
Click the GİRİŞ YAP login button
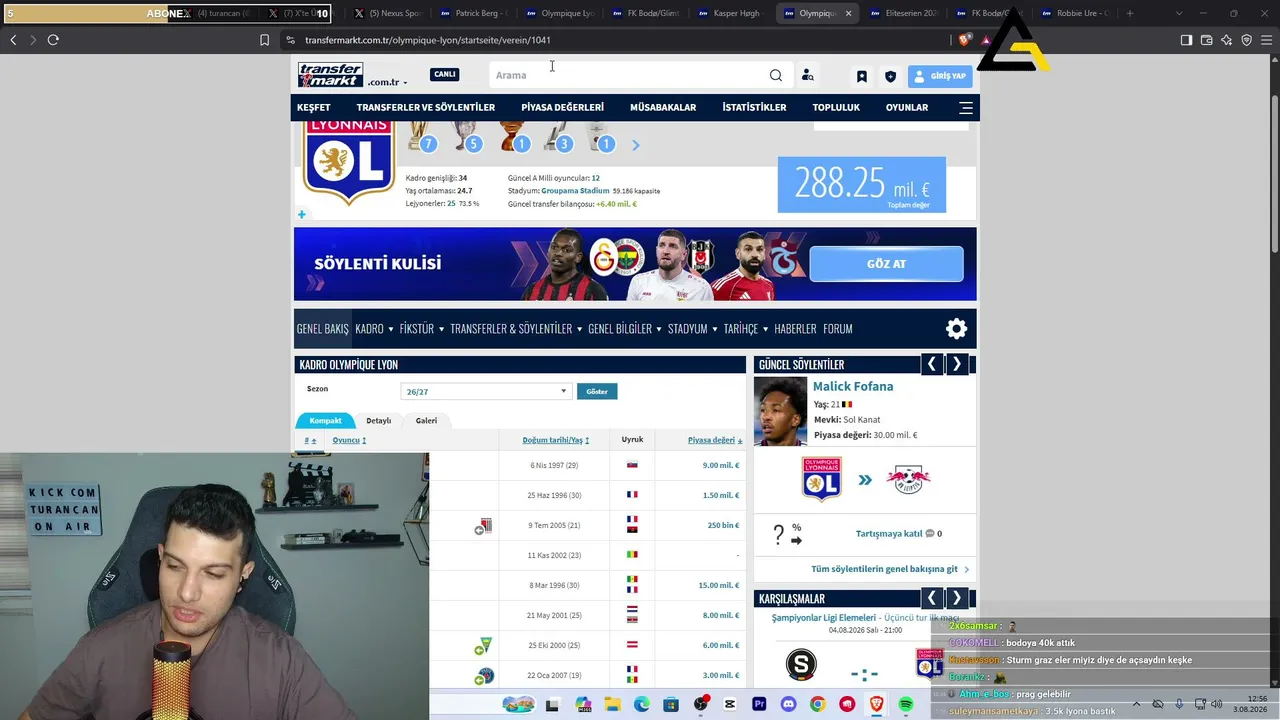coord(940,76)
